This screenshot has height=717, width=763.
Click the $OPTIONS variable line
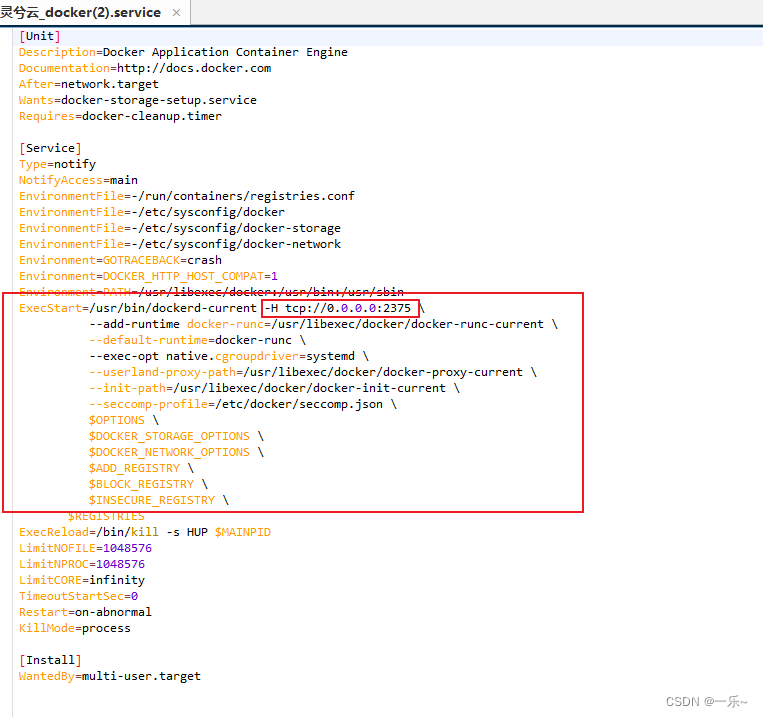click(x=124, y=421)
